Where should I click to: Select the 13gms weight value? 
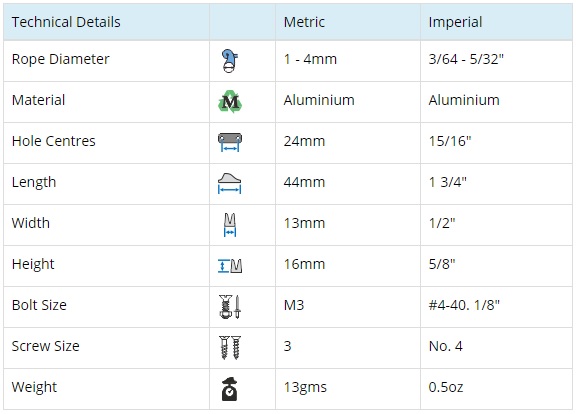305,387
